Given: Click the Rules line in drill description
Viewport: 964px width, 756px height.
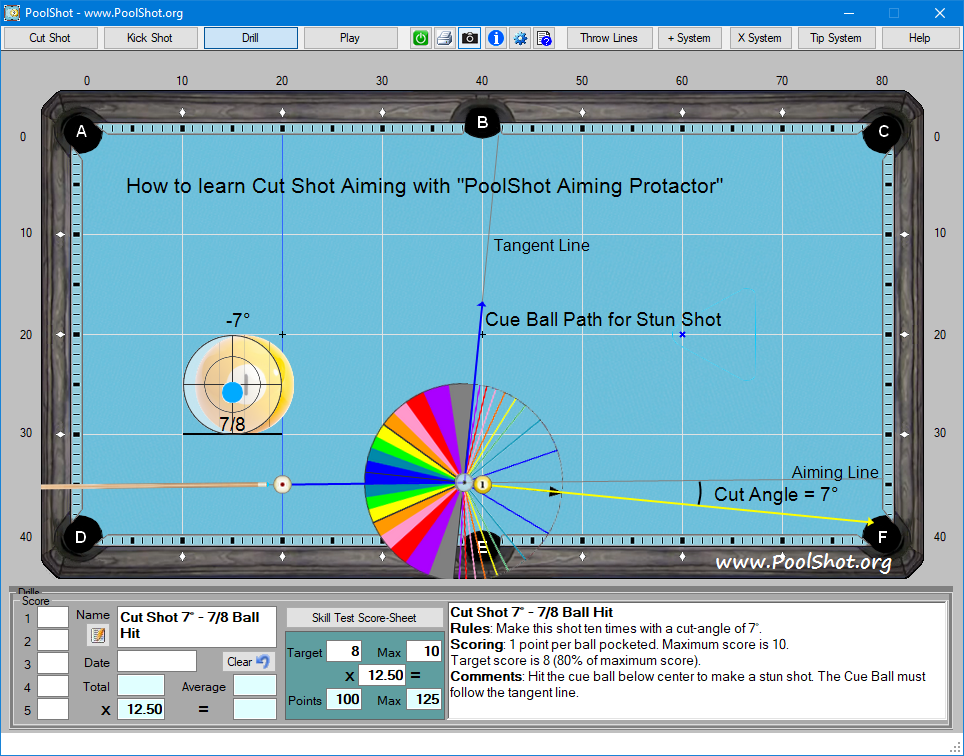Looking at the screenshot, I should [x=606, y=628].
